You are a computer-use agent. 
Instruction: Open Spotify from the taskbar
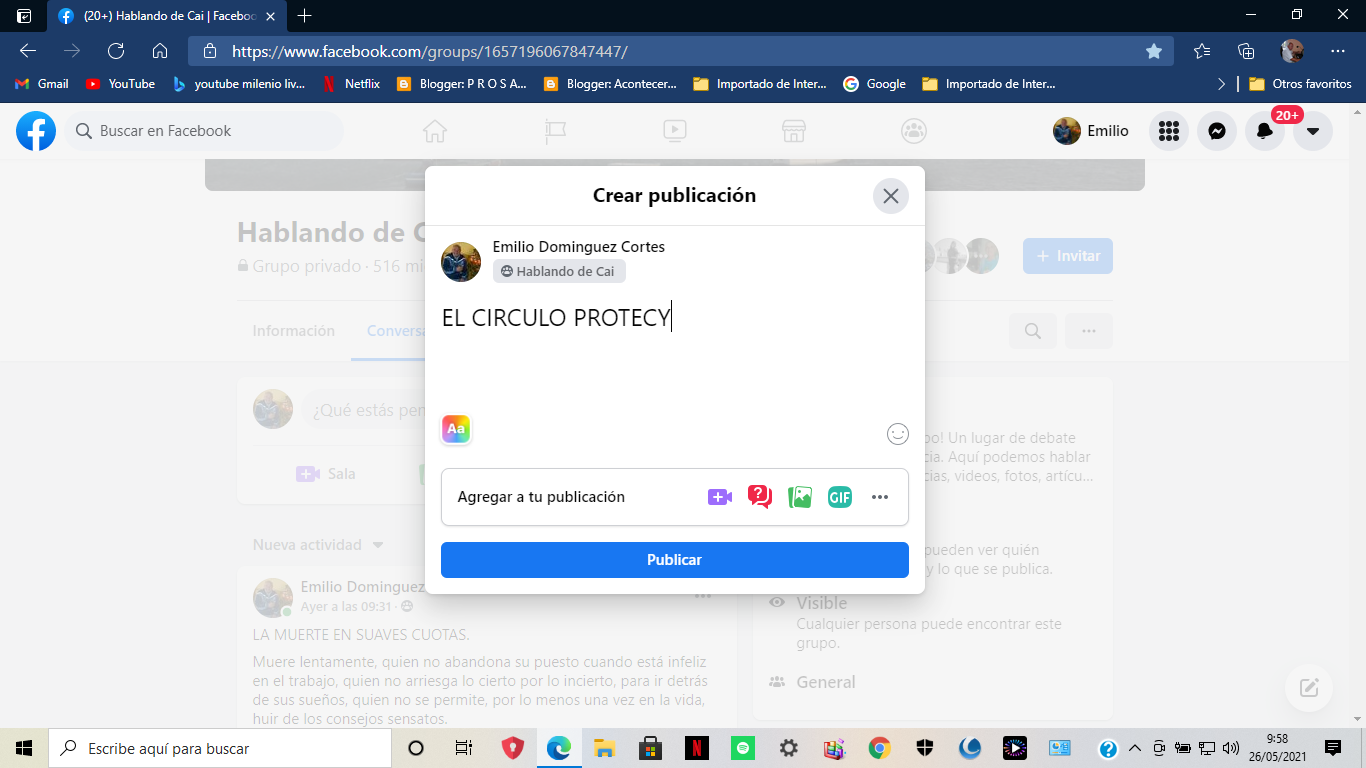tap(742, 748)
